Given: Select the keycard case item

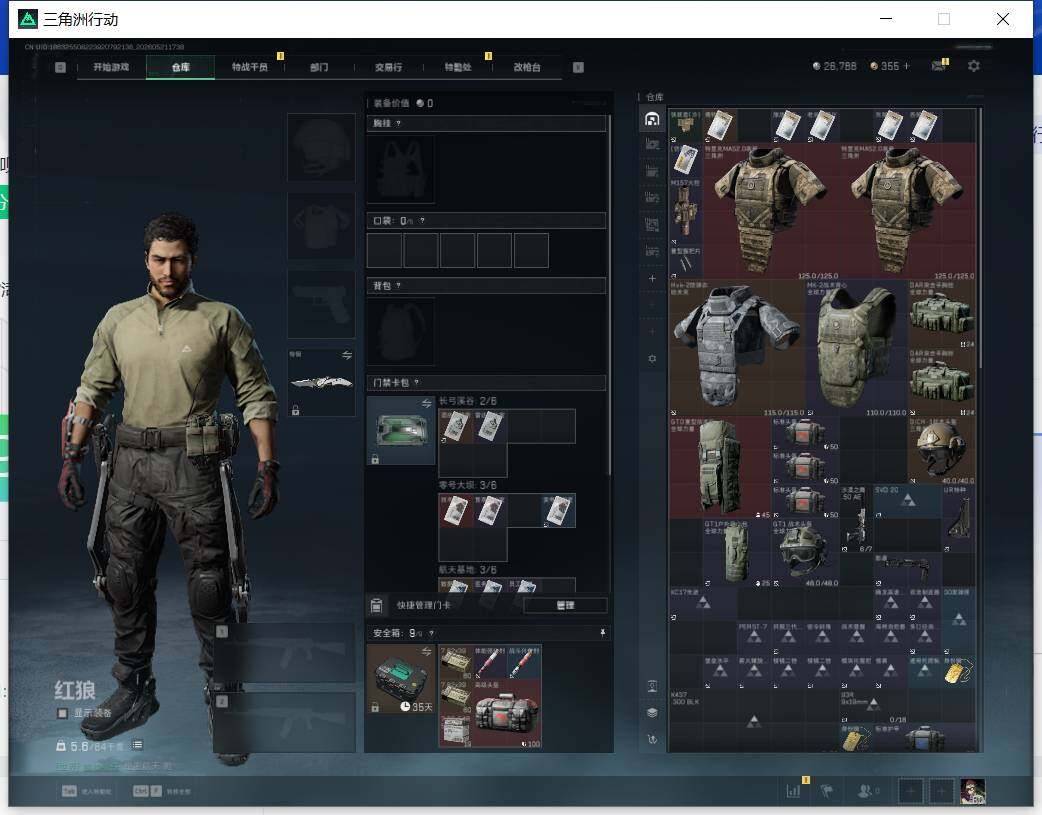Looking at the screenshot, I should [x=401, y=430].
